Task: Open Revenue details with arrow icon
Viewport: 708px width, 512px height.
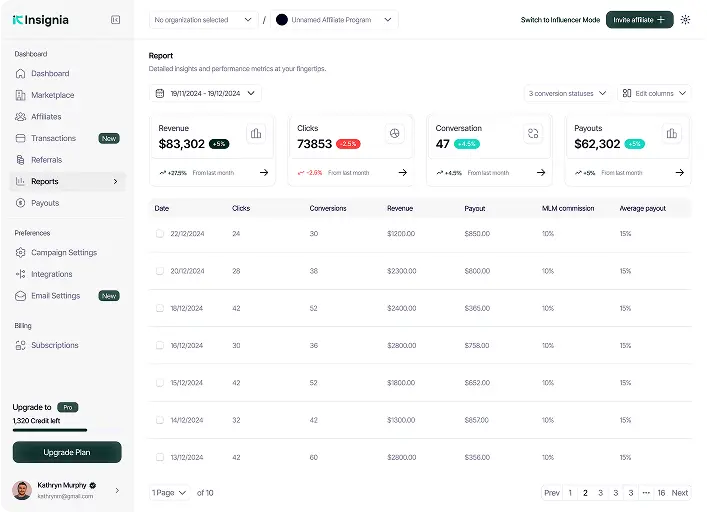Action: pos(264,172)
